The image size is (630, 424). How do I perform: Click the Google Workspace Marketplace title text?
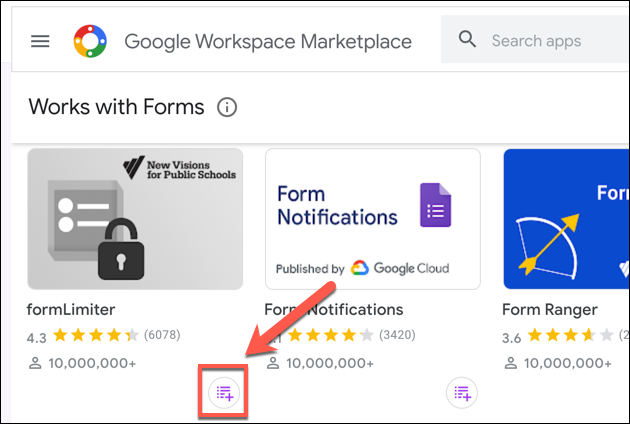click(268, 41)
